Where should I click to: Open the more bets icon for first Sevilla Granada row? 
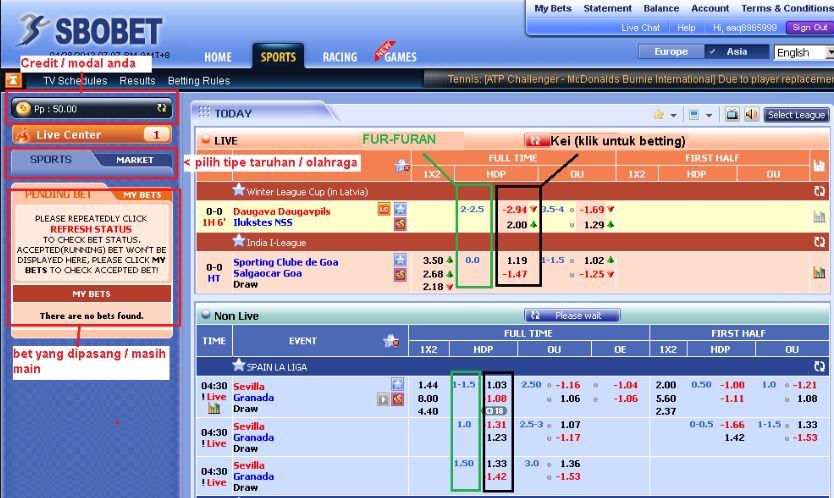click(x=397, y=399)
